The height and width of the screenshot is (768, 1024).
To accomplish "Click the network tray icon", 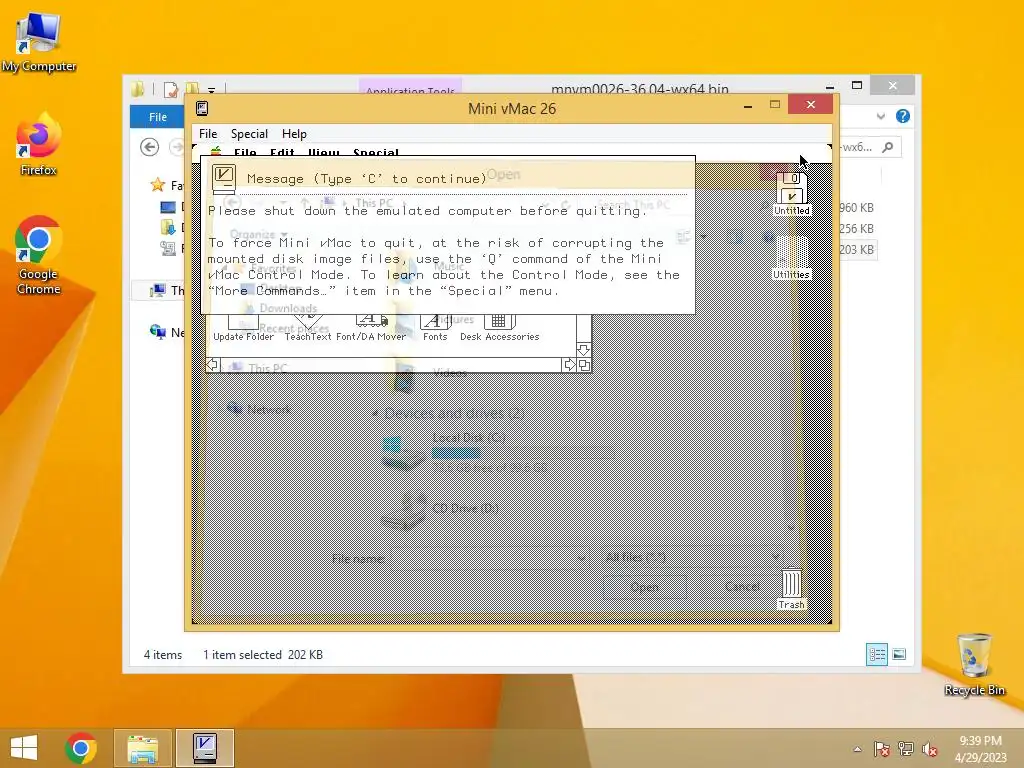I will [905, 749].
